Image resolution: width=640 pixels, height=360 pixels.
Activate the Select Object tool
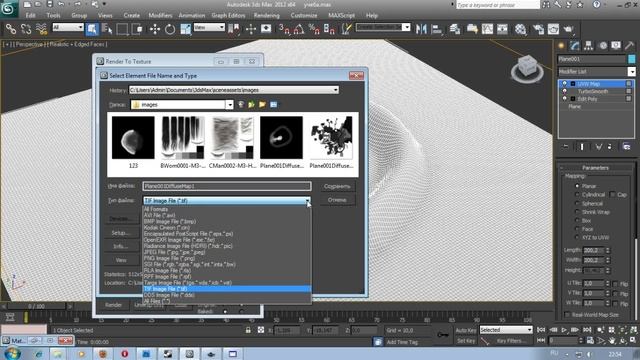coord(92,29)
